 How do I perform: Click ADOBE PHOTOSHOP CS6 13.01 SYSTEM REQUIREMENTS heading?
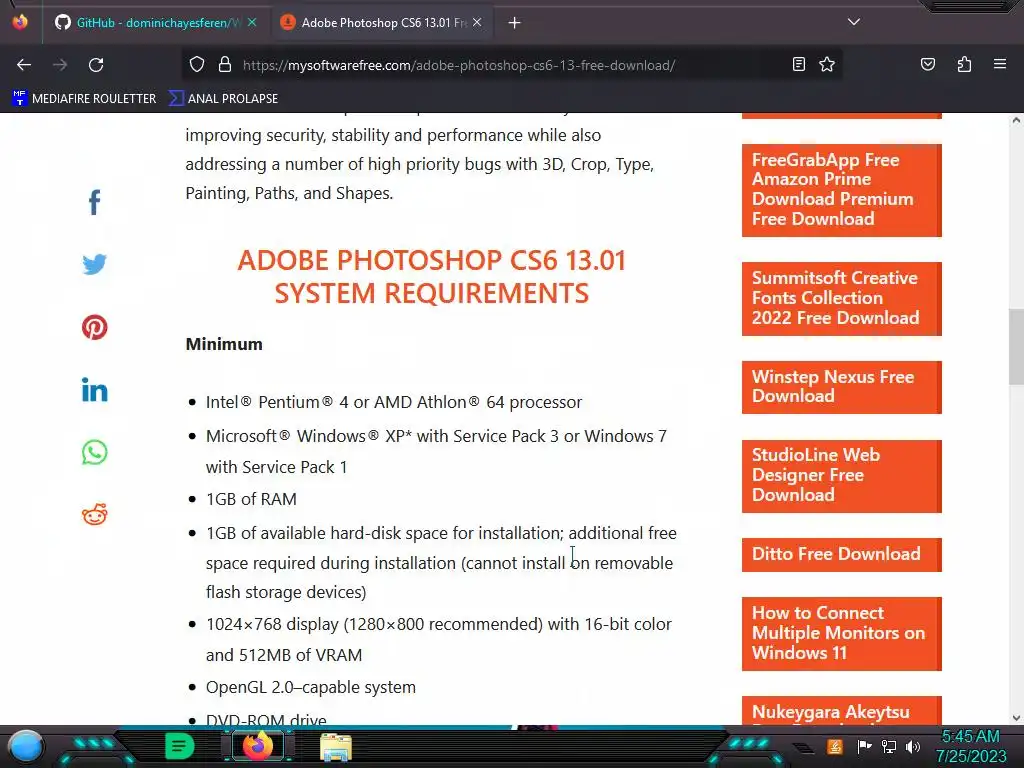coord(432,277)
